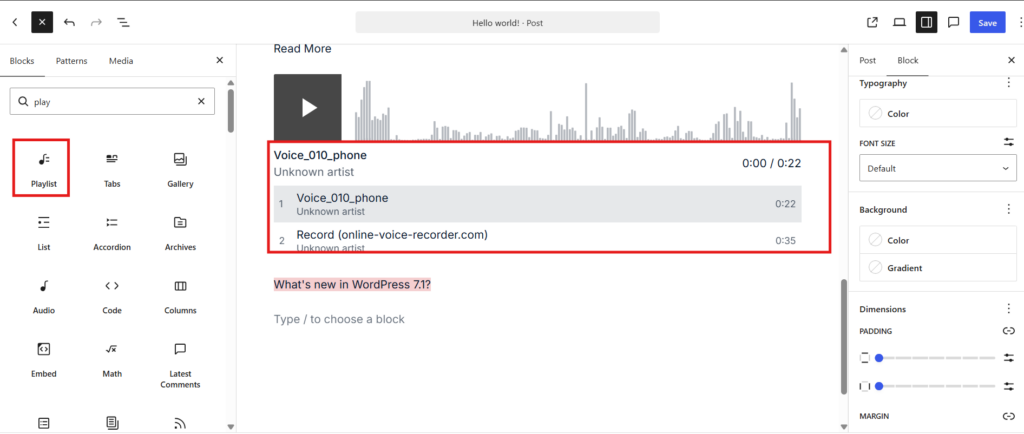The image size is (1024, 434).
Task: Toggle the settings sidebar panel
Action: tap(926, 22)
